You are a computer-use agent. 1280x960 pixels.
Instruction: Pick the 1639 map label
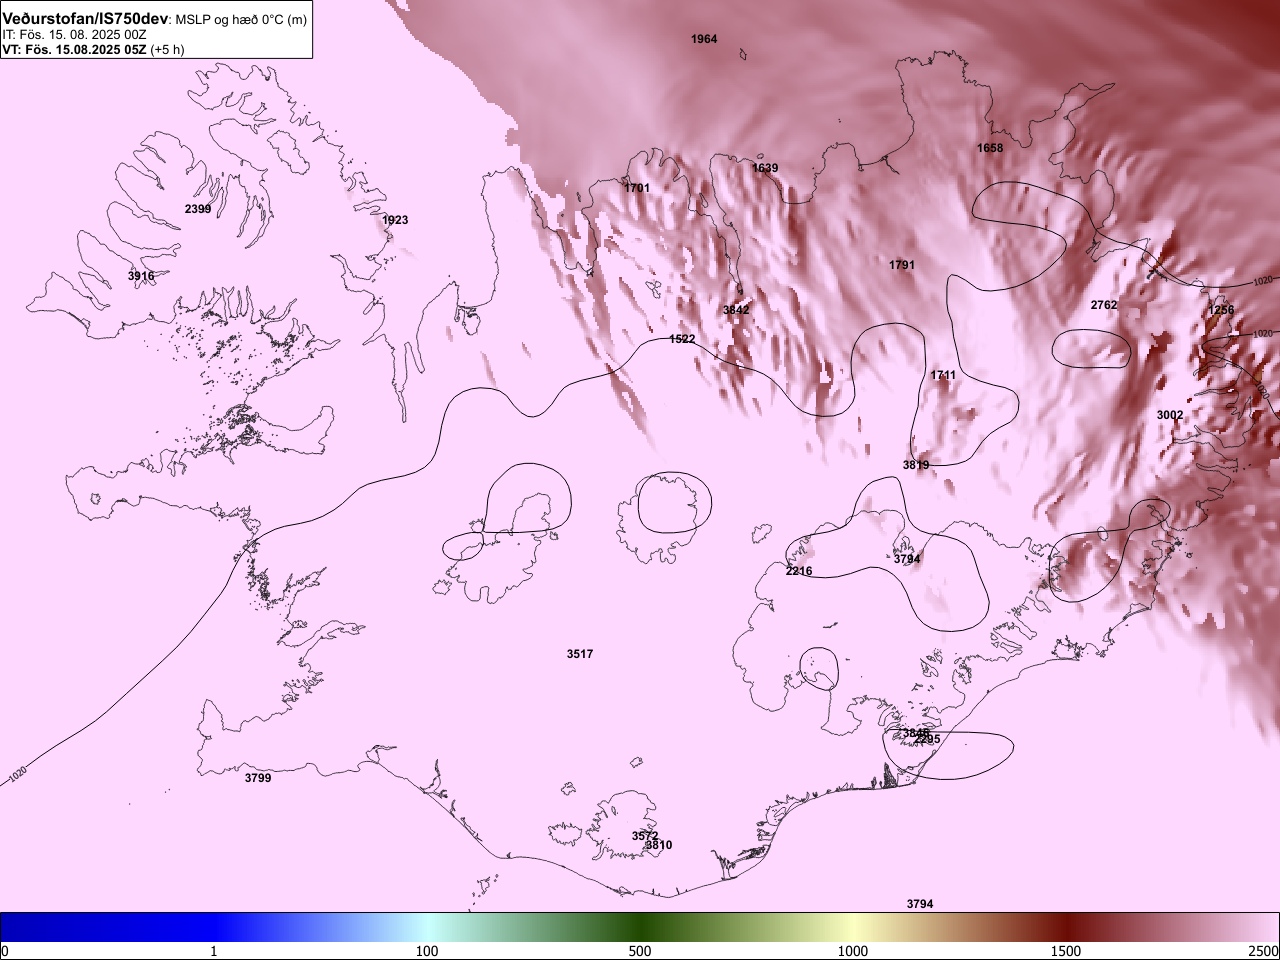tap(765, 168)
